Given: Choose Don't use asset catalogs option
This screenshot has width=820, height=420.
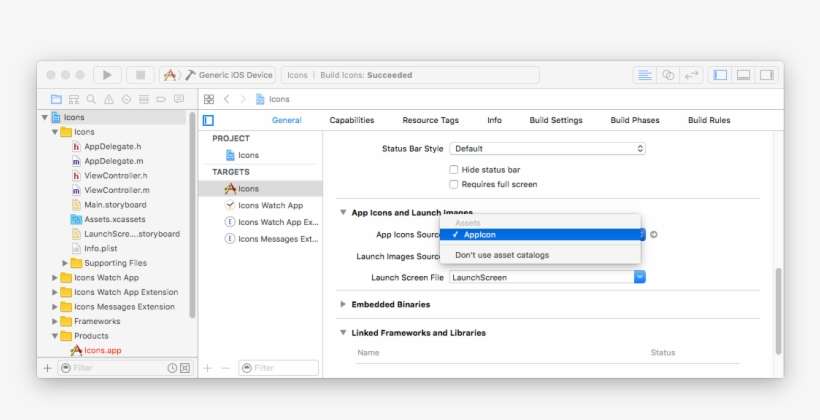Looking at the screenshot, I should click(x=502, y=255).
